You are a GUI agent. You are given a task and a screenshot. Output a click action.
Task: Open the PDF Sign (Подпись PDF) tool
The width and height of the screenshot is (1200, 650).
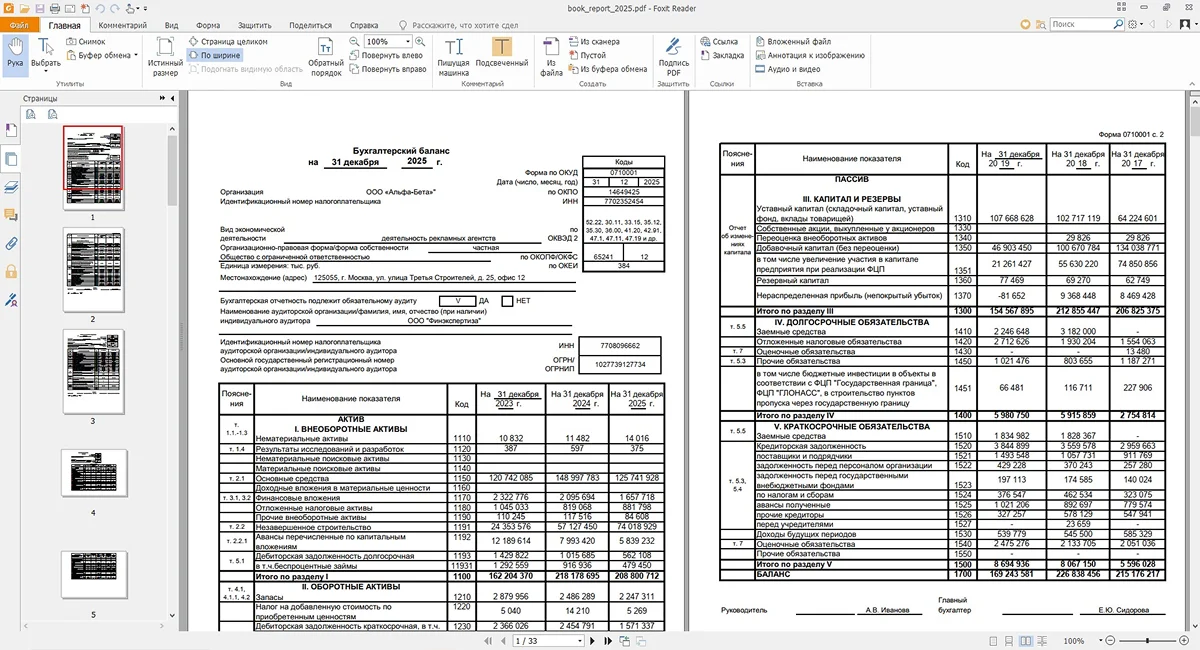674,55
